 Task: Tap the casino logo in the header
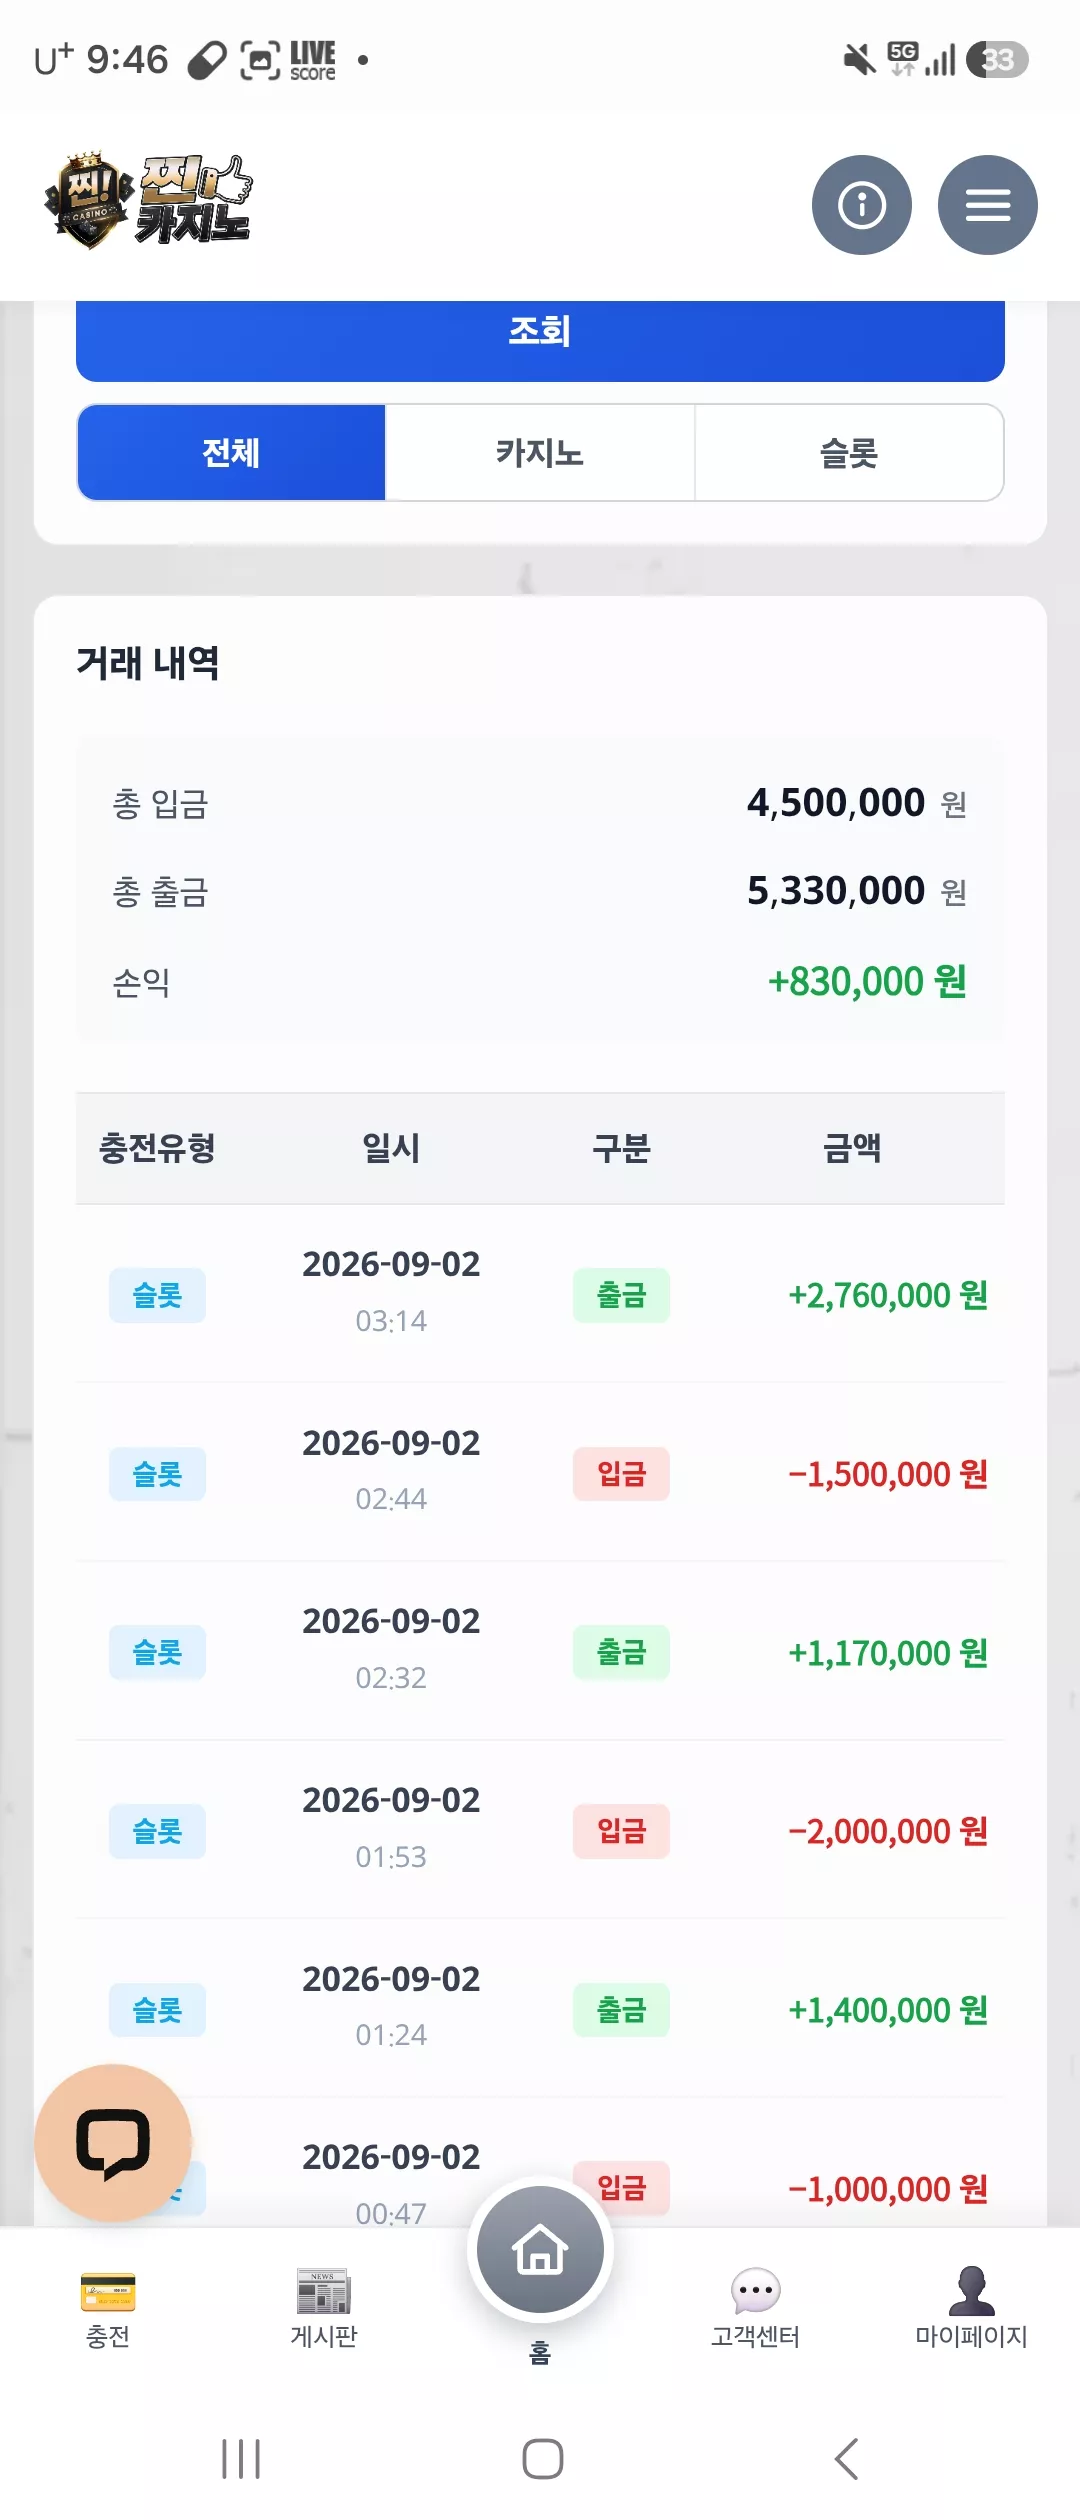[x=148, y=200]
